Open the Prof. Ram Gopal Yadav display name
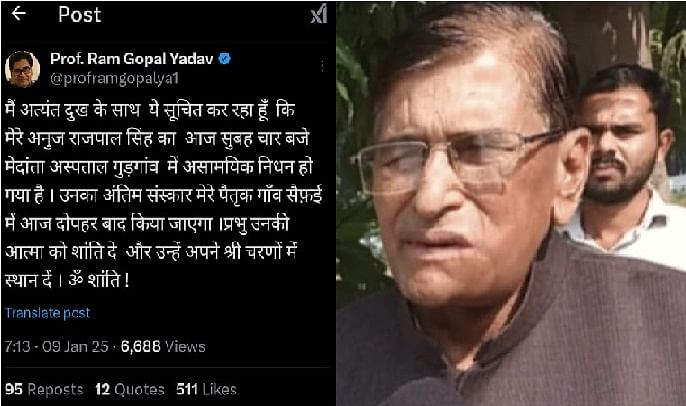 coord(132,59)
